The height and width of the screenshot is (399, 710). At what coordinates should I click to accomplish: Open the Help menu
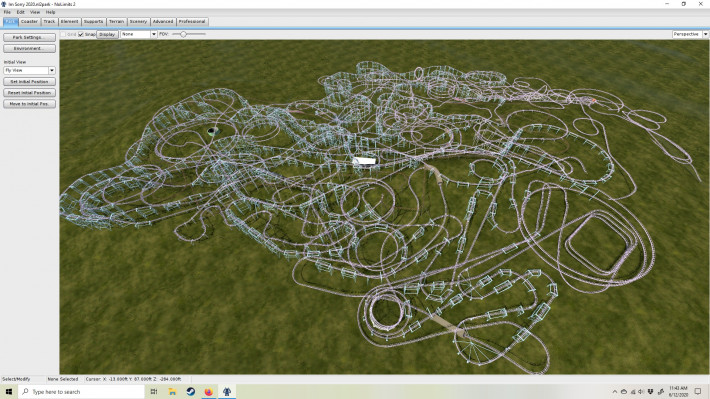pos(50,12)
